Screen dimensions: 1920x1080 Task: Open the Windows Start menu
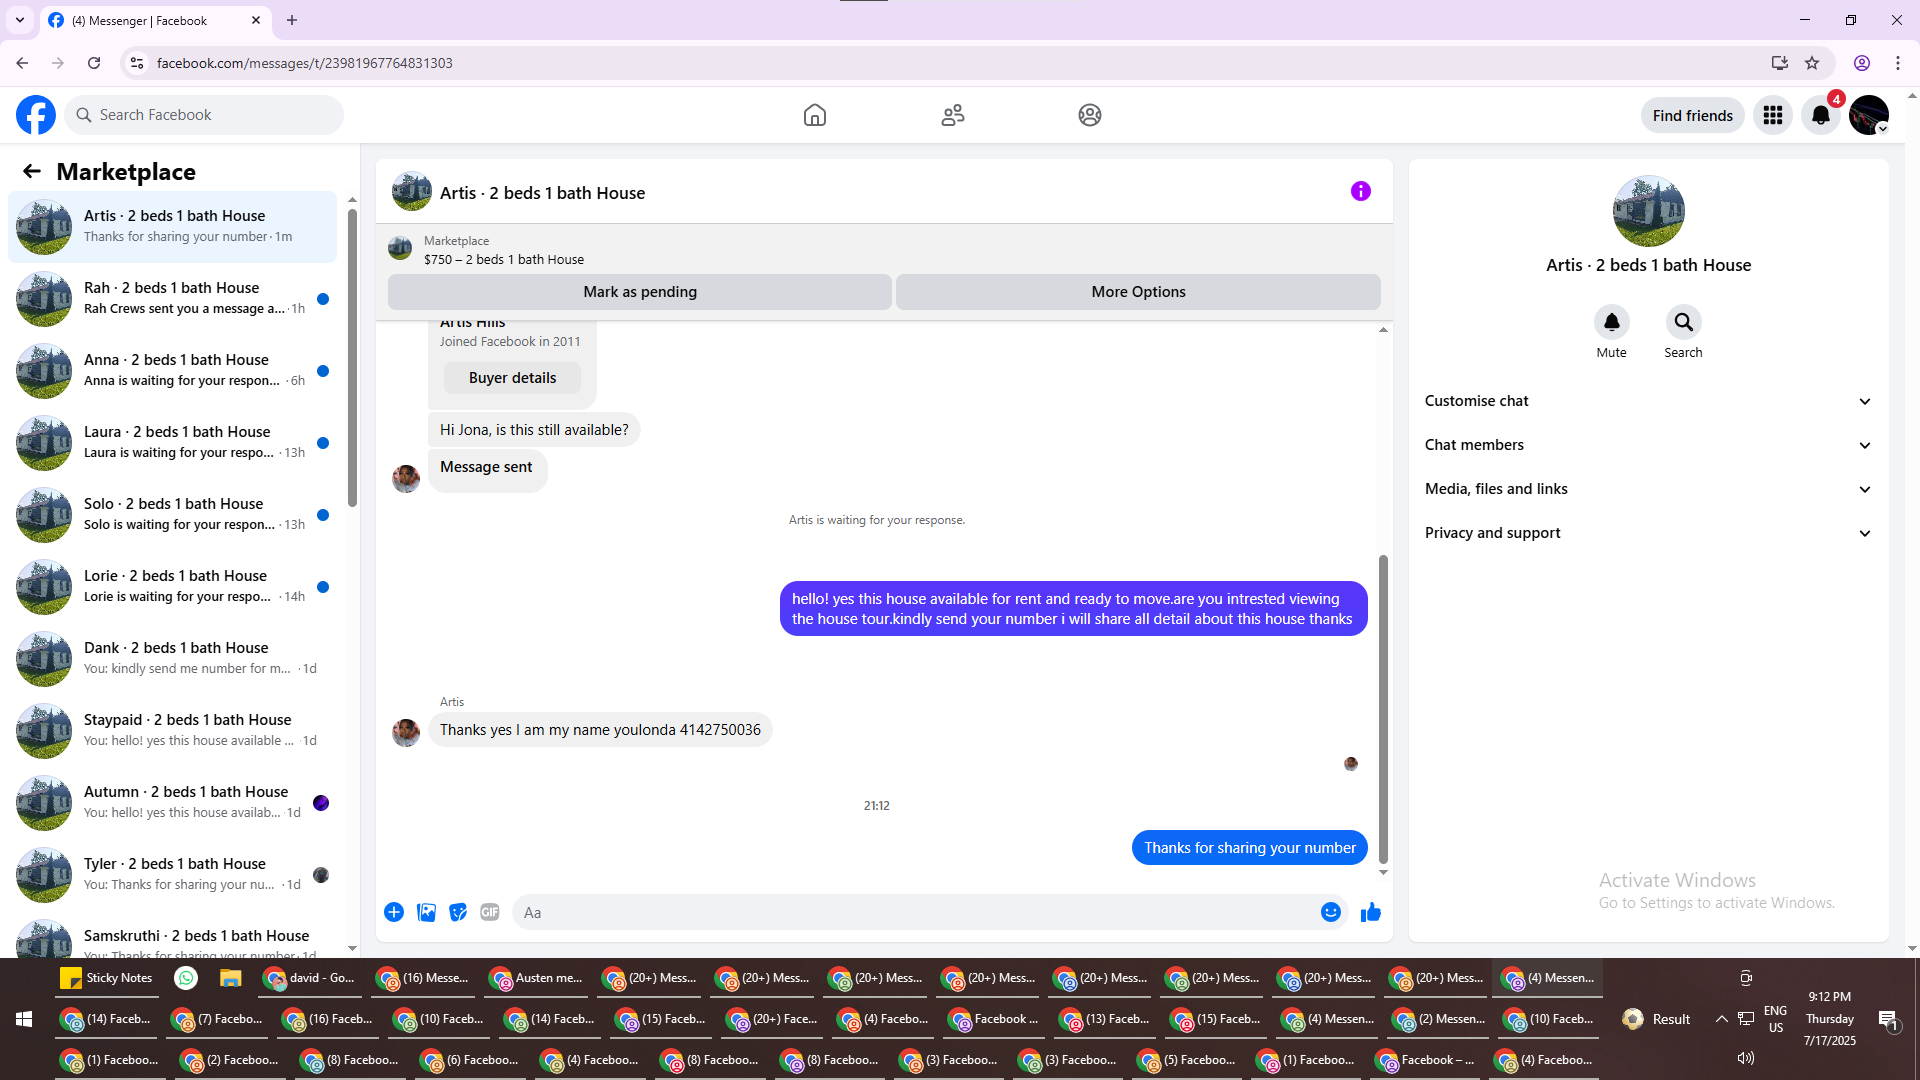(24, 1019)
